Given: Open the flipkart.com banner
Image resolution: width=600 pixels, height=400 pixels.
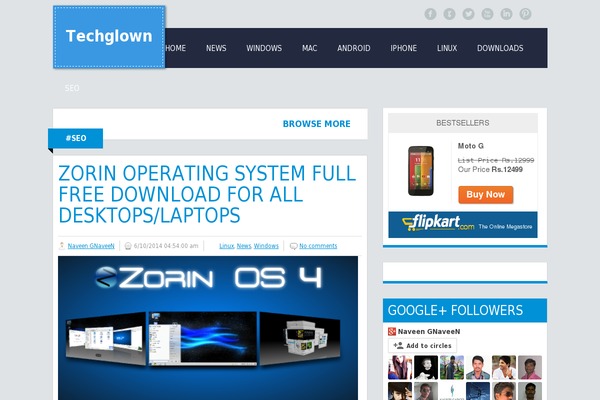Looking at the screenshot, I should pyautogui.click(x=463, y=224).
